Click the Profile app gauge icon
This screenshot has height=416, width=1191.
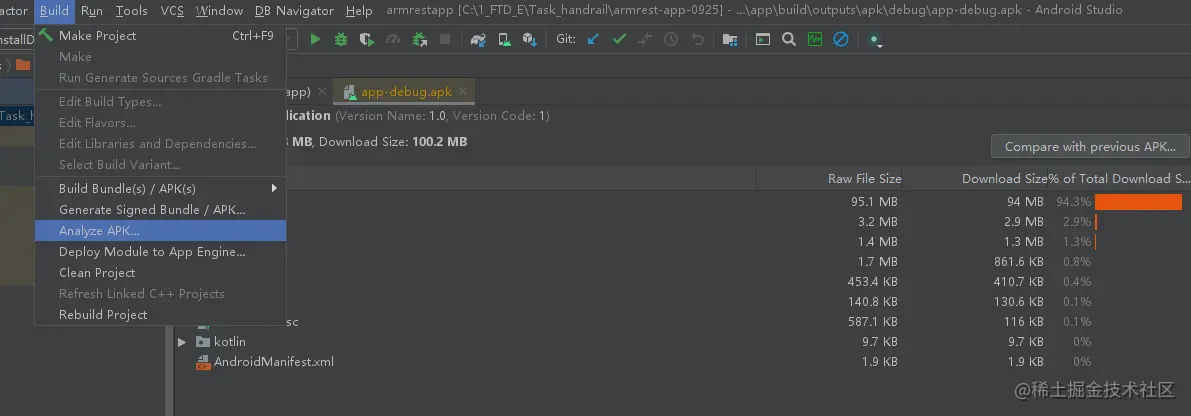(x=393, y=39)
